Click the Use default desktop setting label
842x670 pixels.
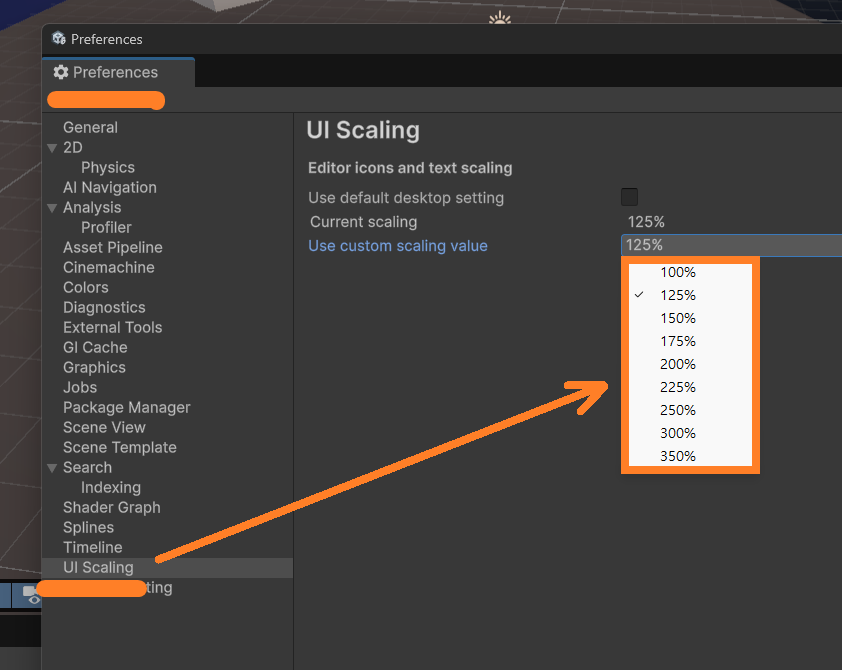[406, 198]
